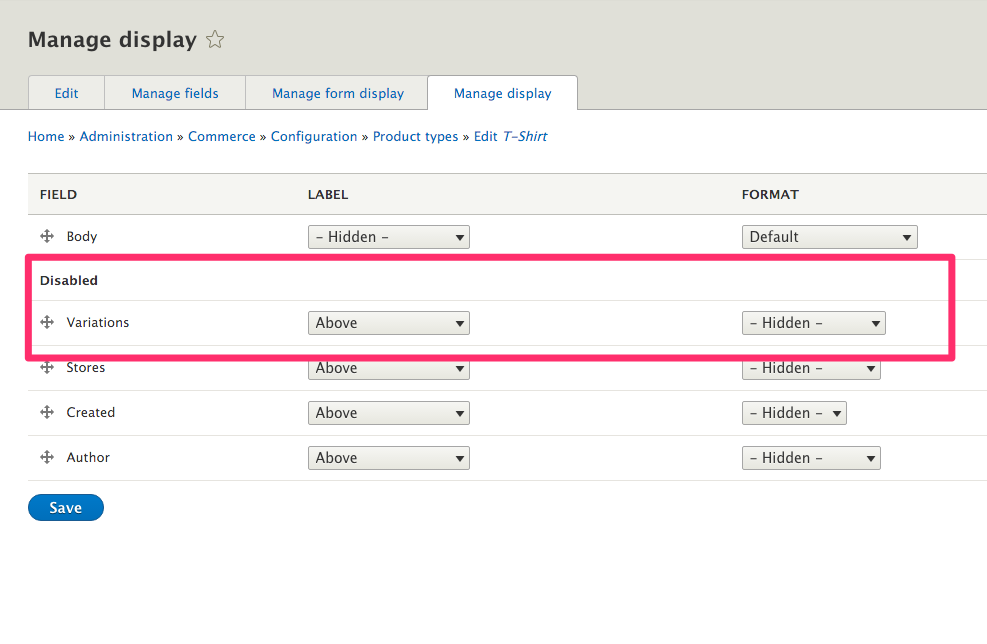Open the Stores label dropdown
The image size is (987, 644).
pos(388,367)
